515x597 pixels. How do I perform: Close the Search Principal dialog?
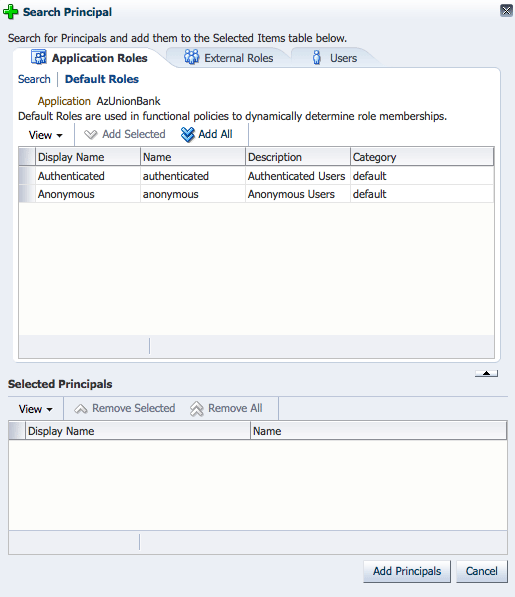click(x=506, y=11)
